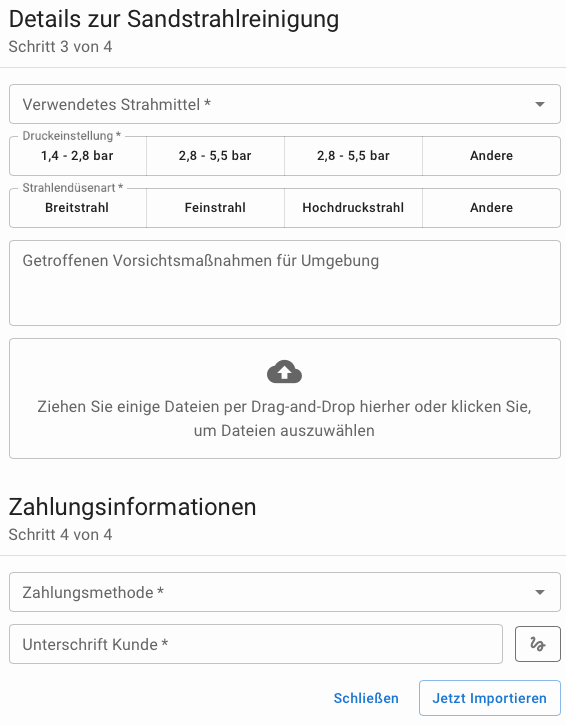The image size is (566, 725).
Task: Focus the Getroffenen Vorsichtsmaßnahmen text area
Action: (285, 283)
